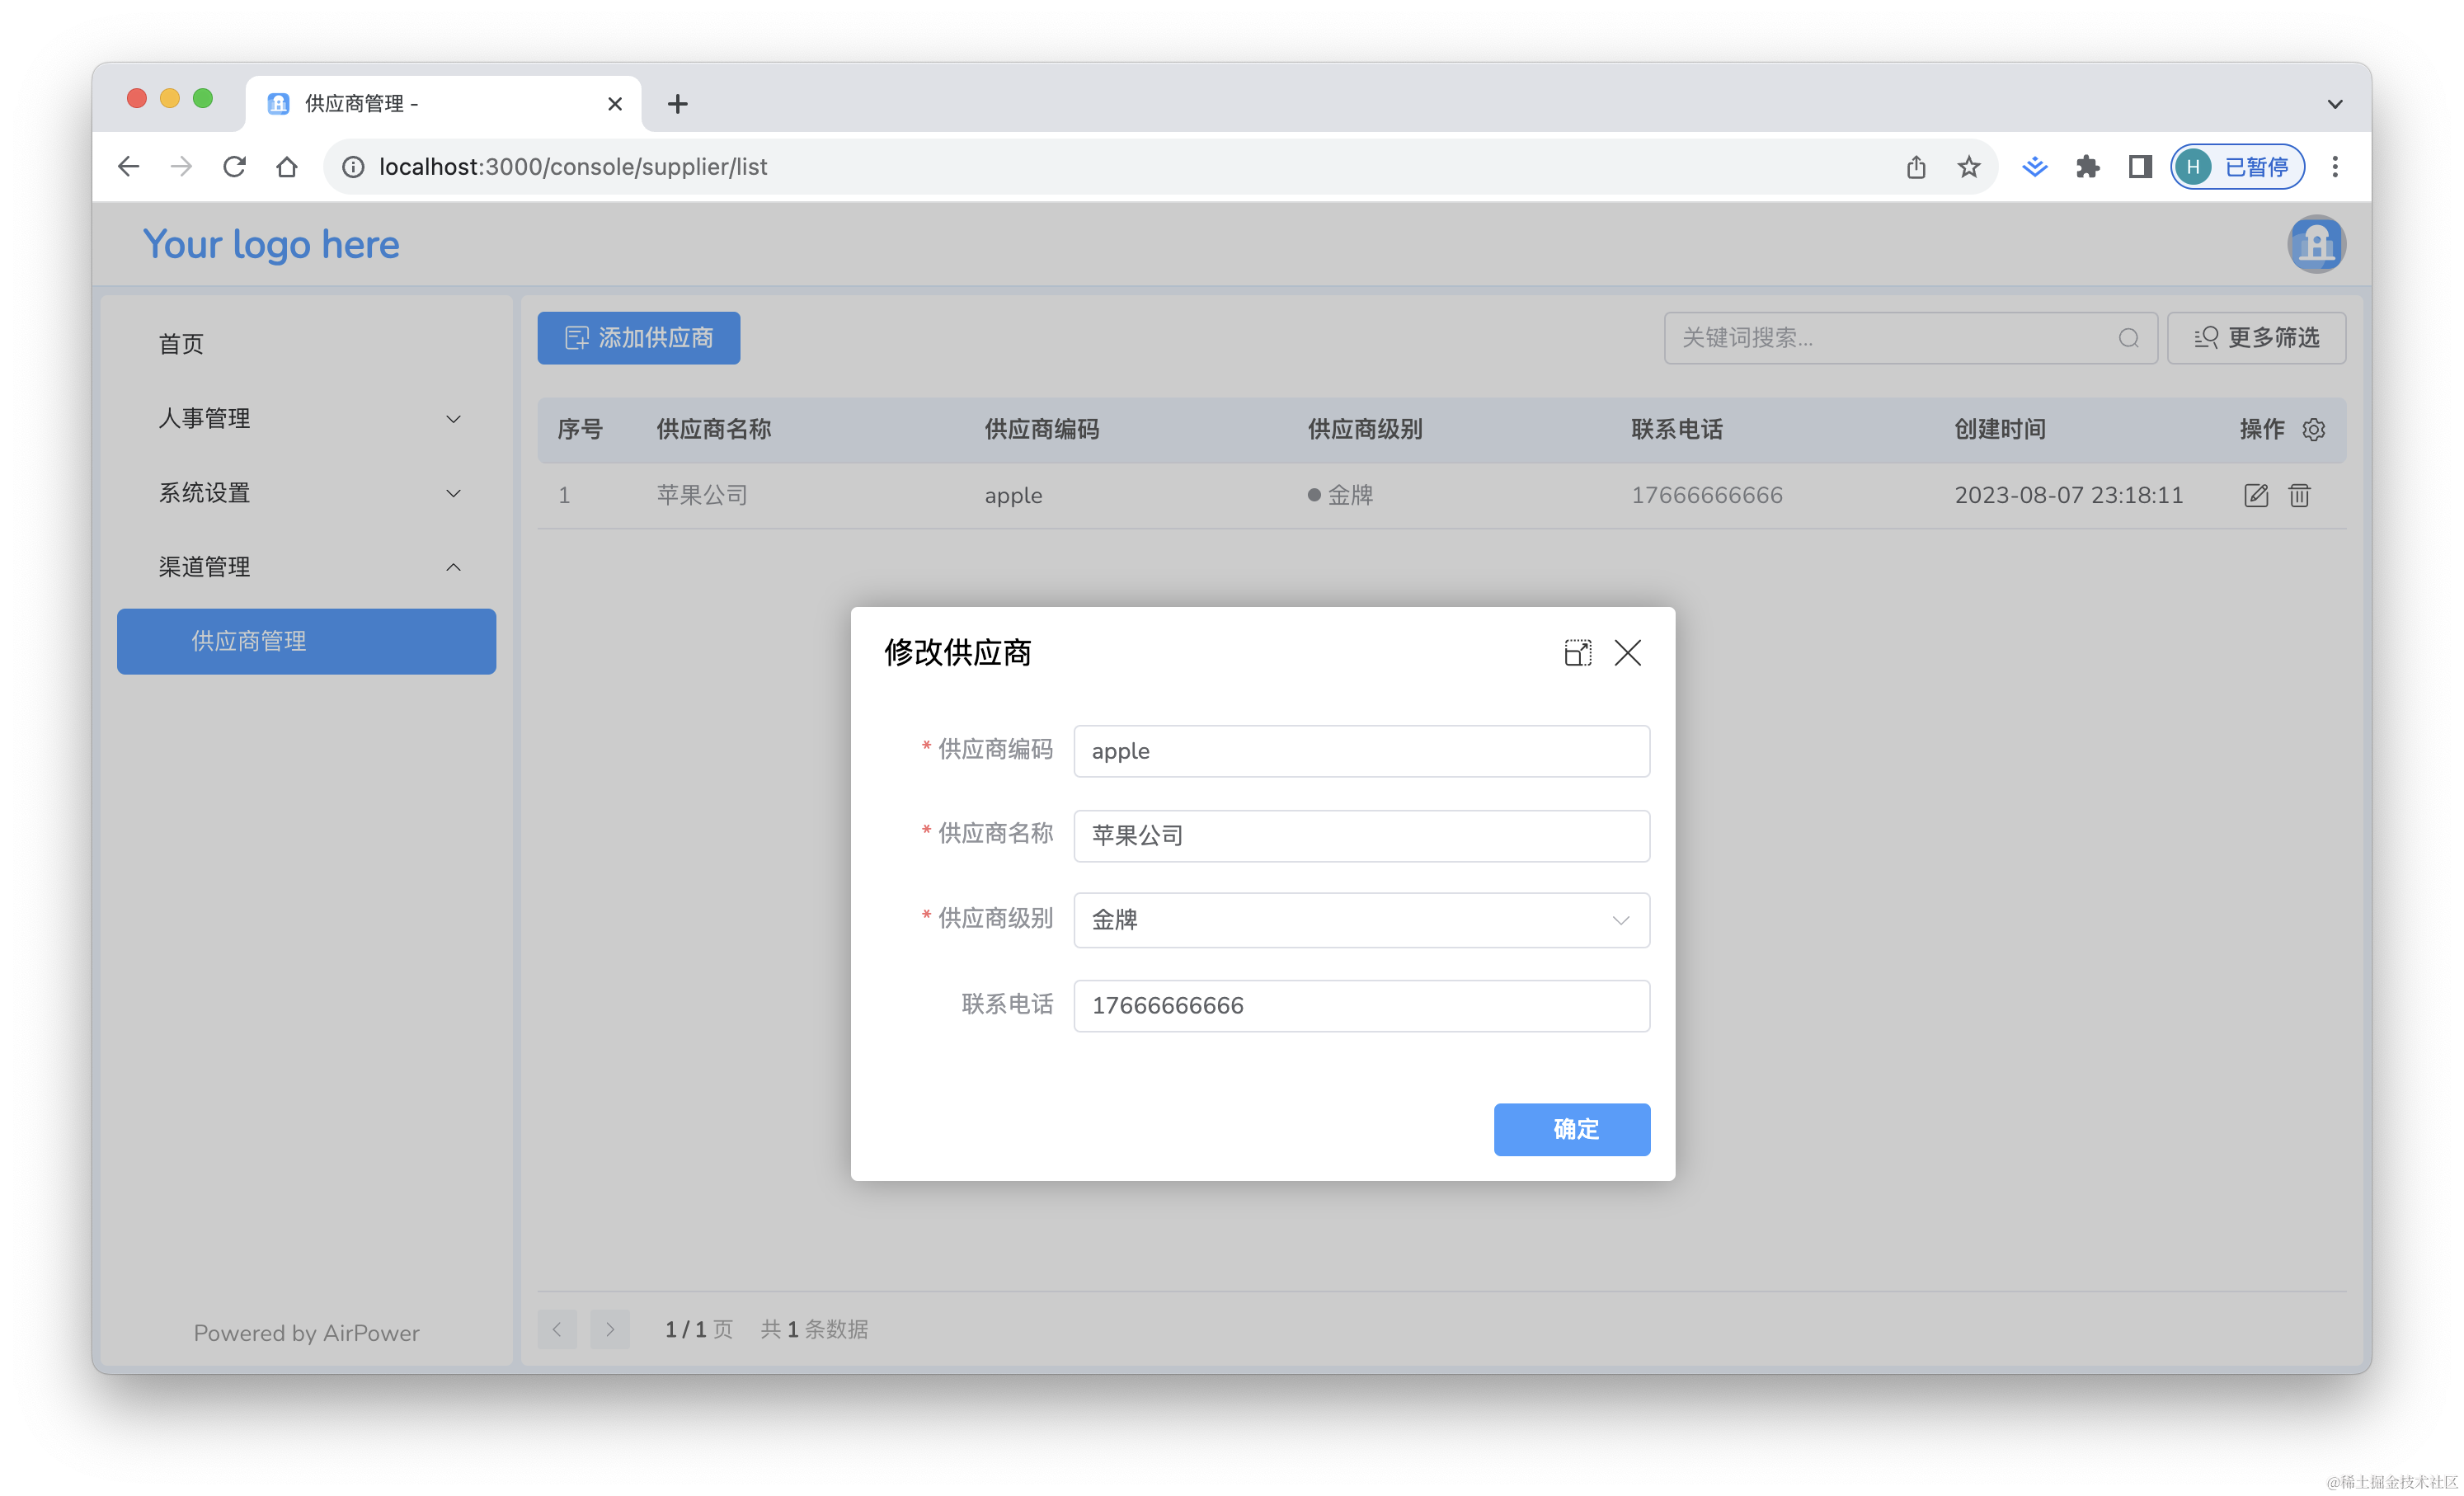Open the user avatar icon at top right

2317,243
